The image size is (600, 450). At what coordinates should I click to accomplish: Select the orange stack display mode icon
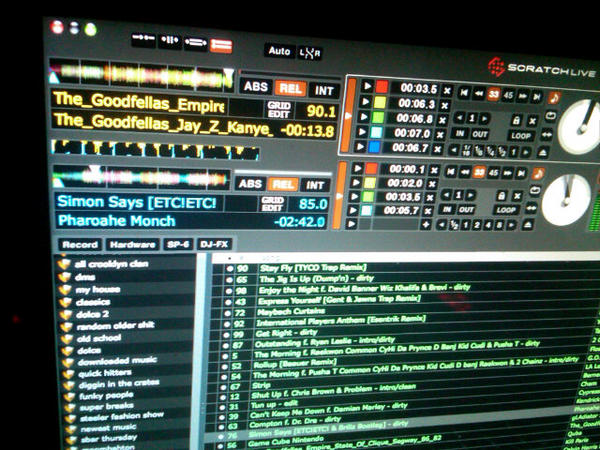[x=221, y=46]
